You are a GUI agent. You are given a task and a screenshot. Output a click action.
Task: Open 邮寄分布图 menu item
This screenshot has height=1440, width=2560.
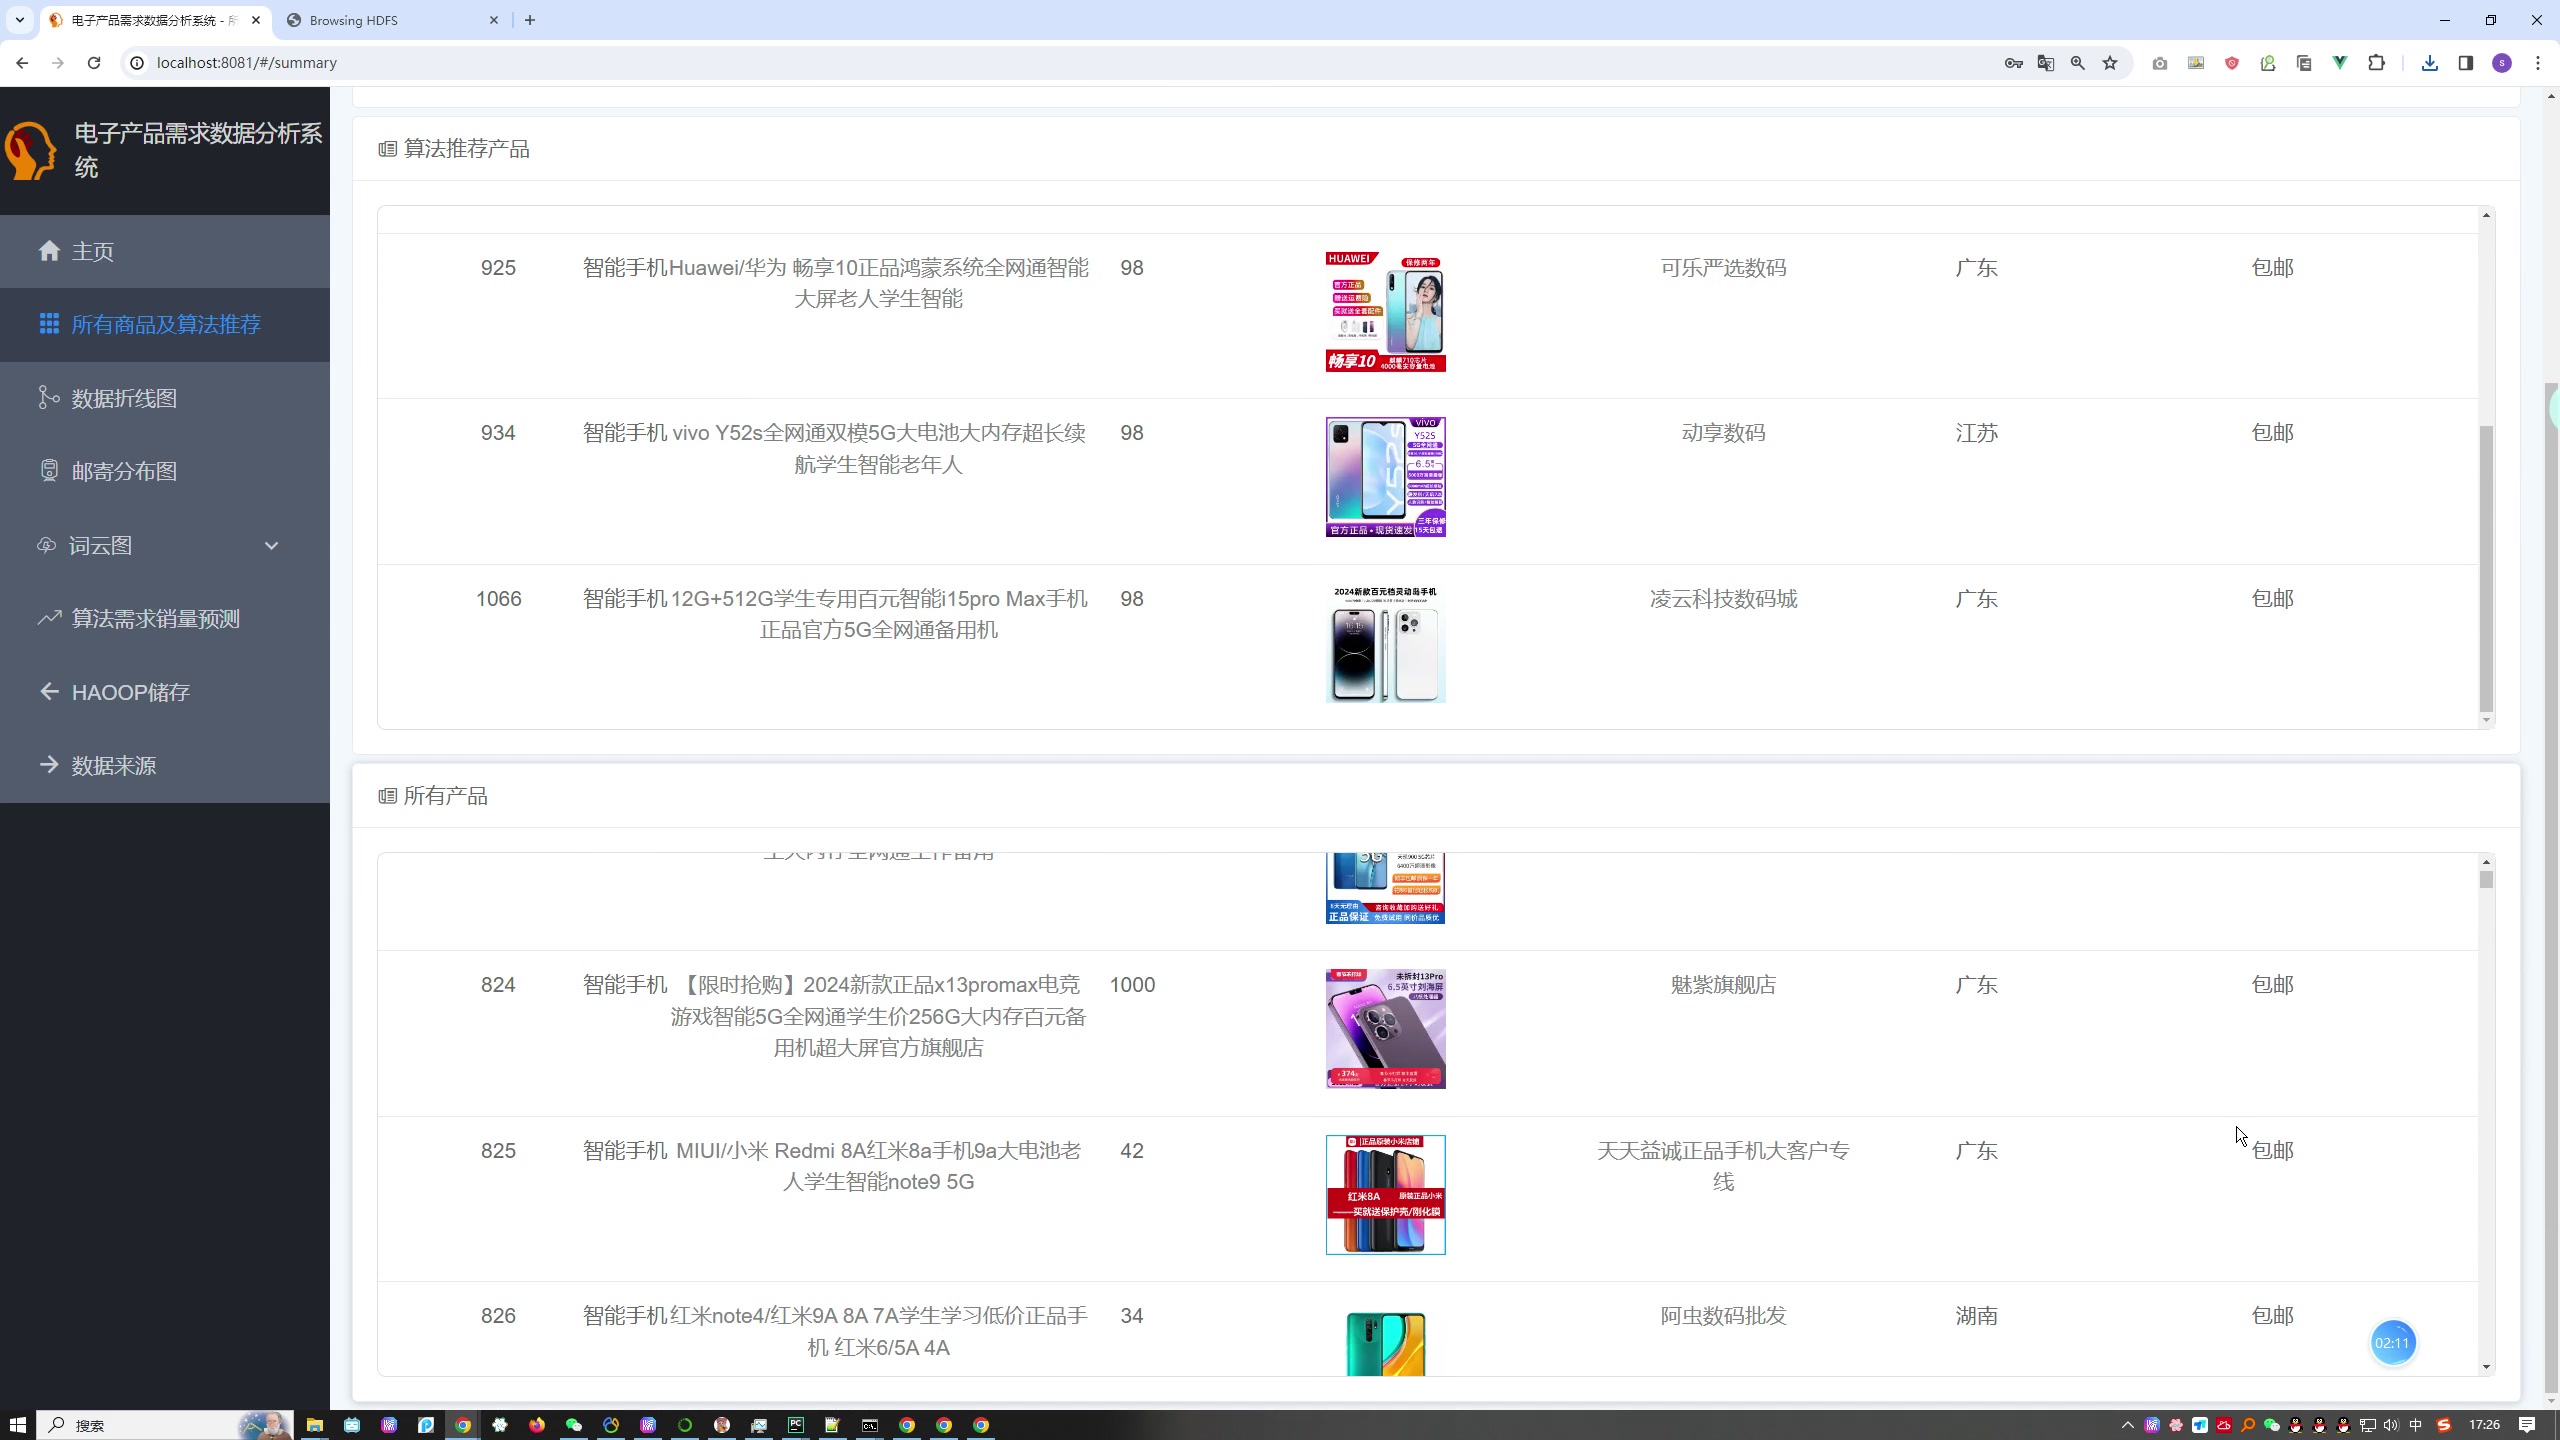165,471
